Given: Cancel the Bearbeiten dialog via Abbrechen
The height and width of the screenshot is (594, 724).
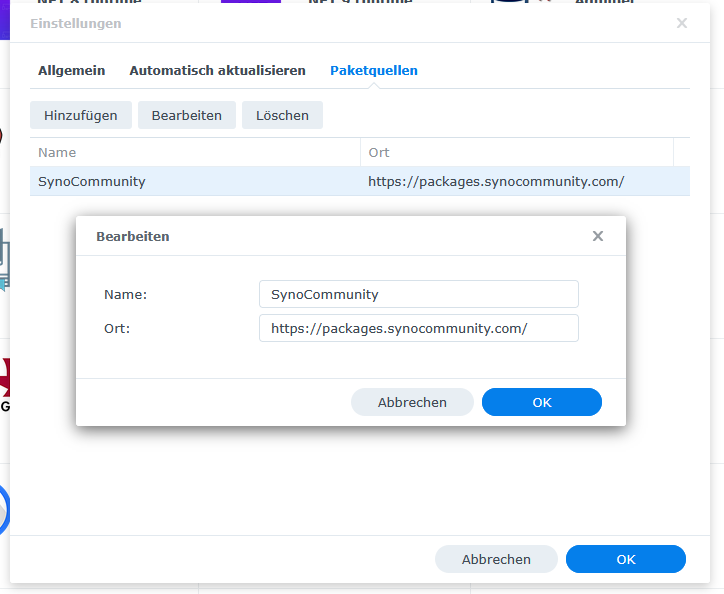Looking at the screenshot, I should pyautogui.click(x=412, y=402).
